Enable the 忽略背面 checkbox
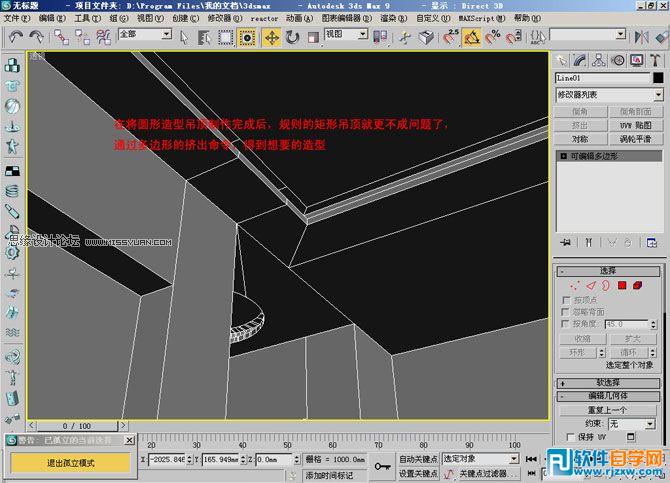Image resolution: width=670 pixels, height=483 pixels. [x=567, y=312]
